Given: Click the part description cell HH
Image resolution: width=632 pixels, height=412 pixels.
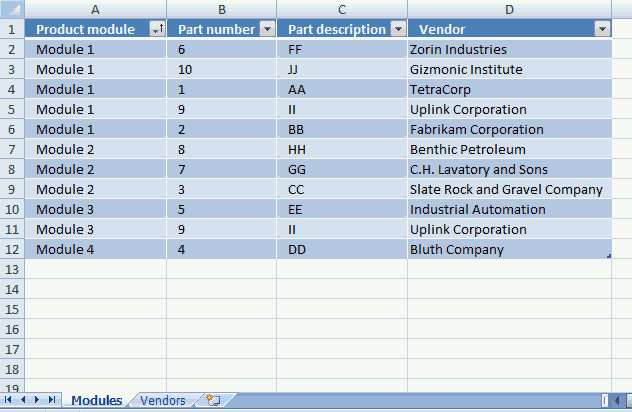Looking at the screenshot, I should [x=342, y=149].
